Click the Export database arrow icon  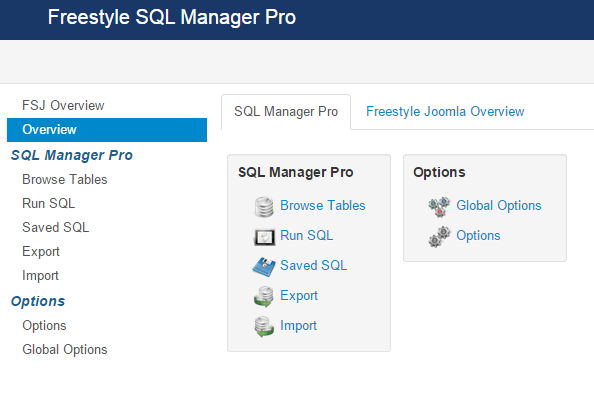pos(264,296)
